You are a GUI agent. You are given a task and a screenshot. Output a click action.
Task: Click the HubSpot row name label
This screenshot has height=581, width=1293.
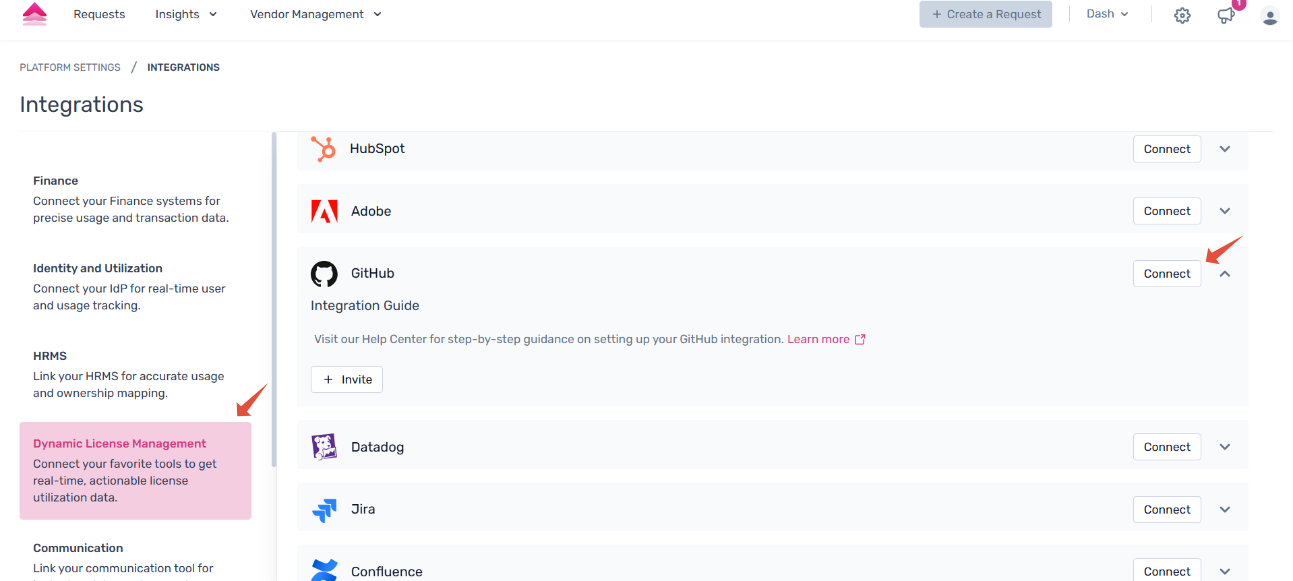click(x=377, y=149)
